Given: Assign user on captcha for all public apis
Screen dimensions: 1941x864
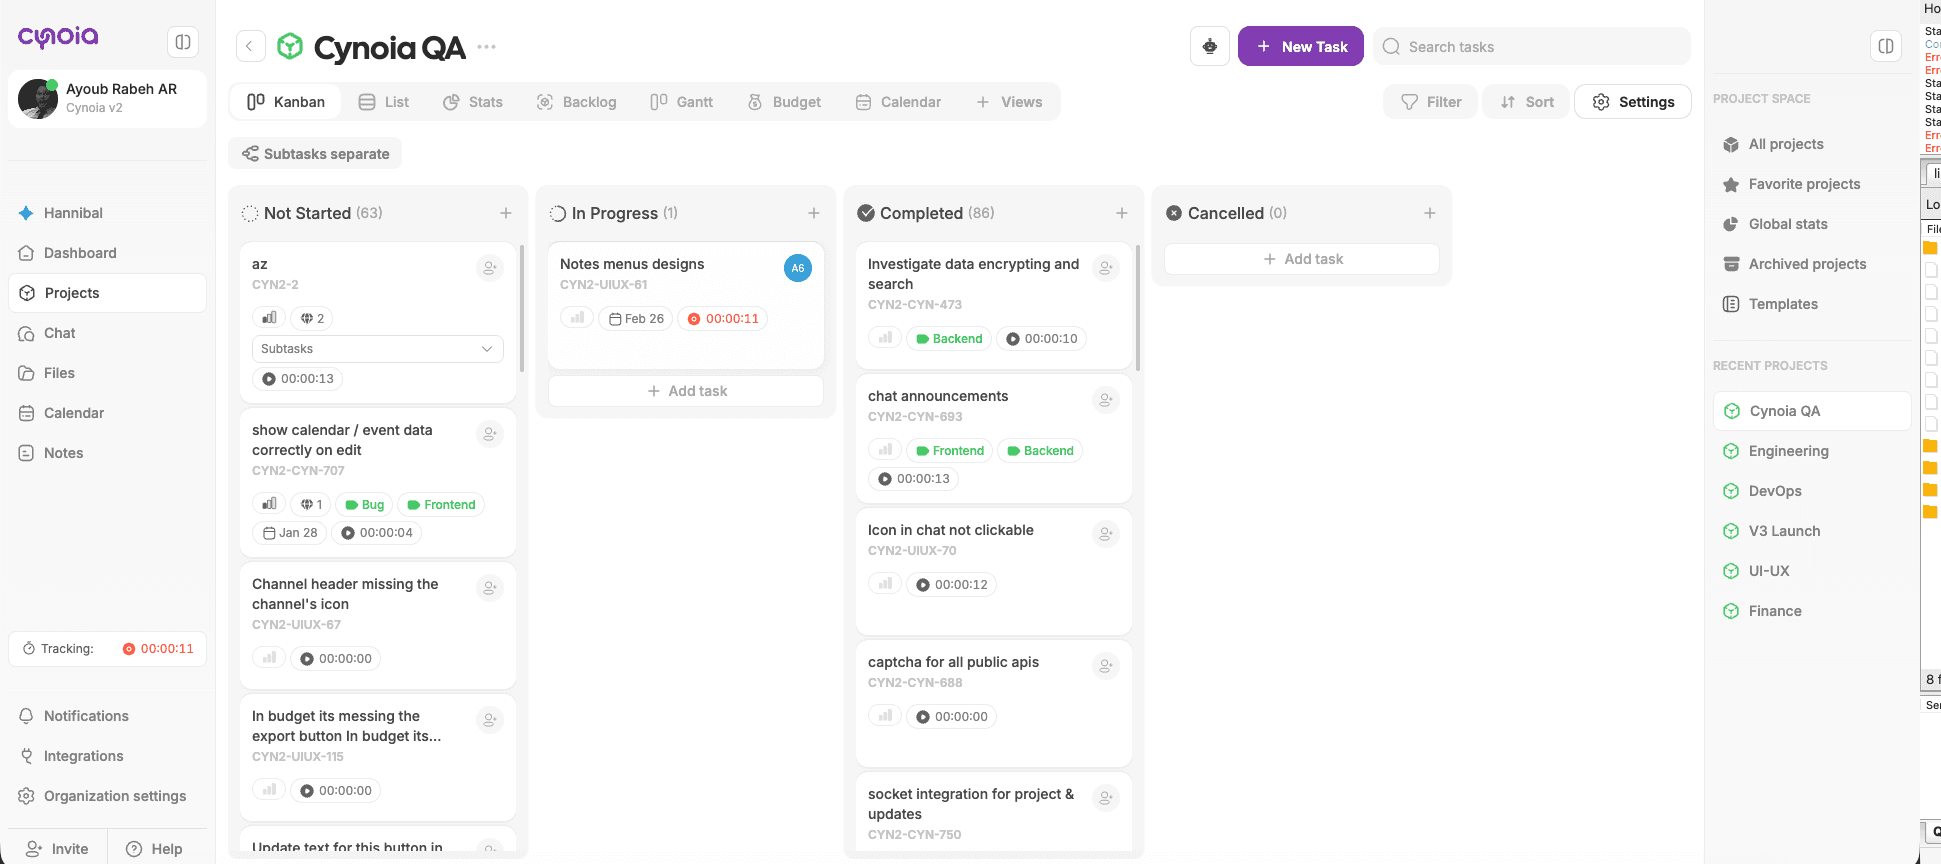Looking at the screenshot, I should (x=1106, y=666).
